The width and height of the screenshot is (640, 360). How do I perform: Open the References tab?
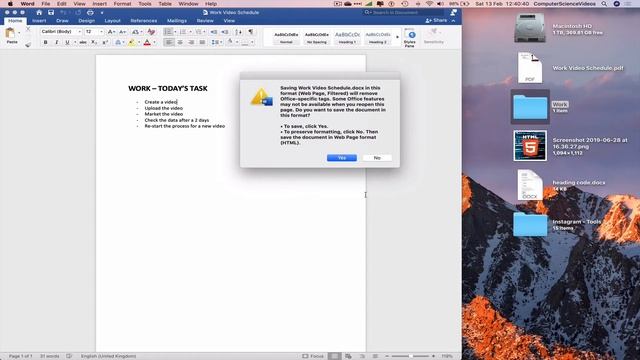coord(143,21)
